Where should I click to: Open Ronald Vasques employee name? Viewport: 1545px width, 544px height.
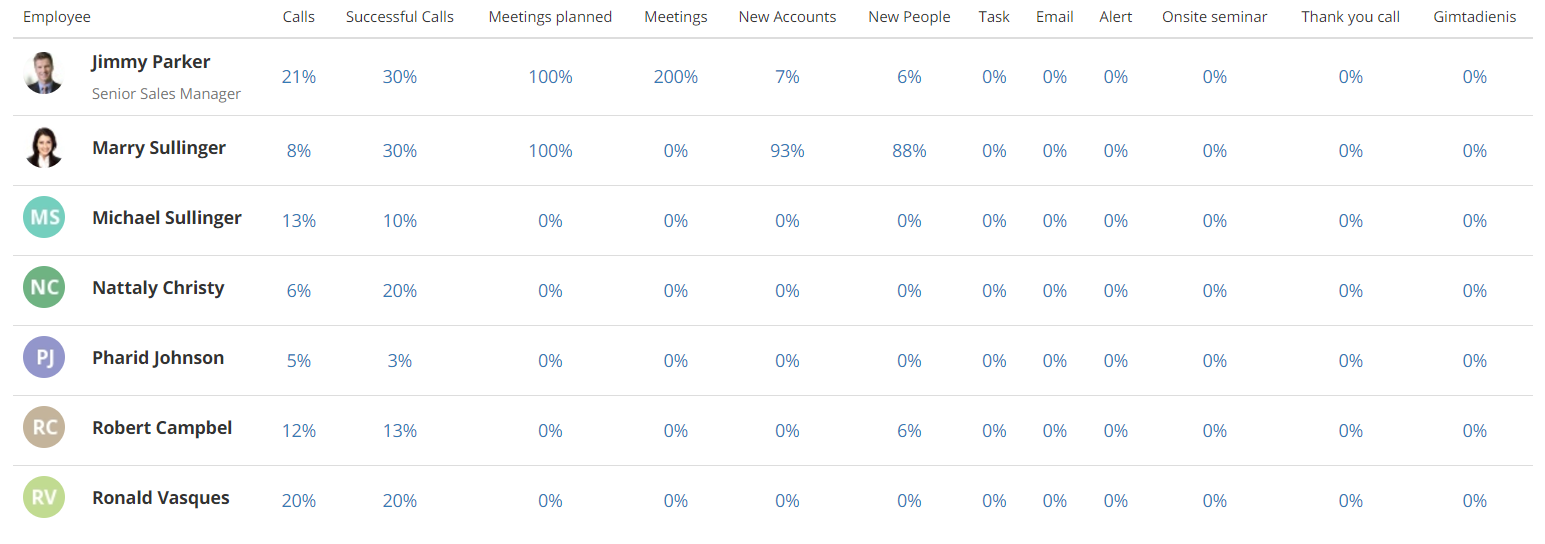[161, 498]
